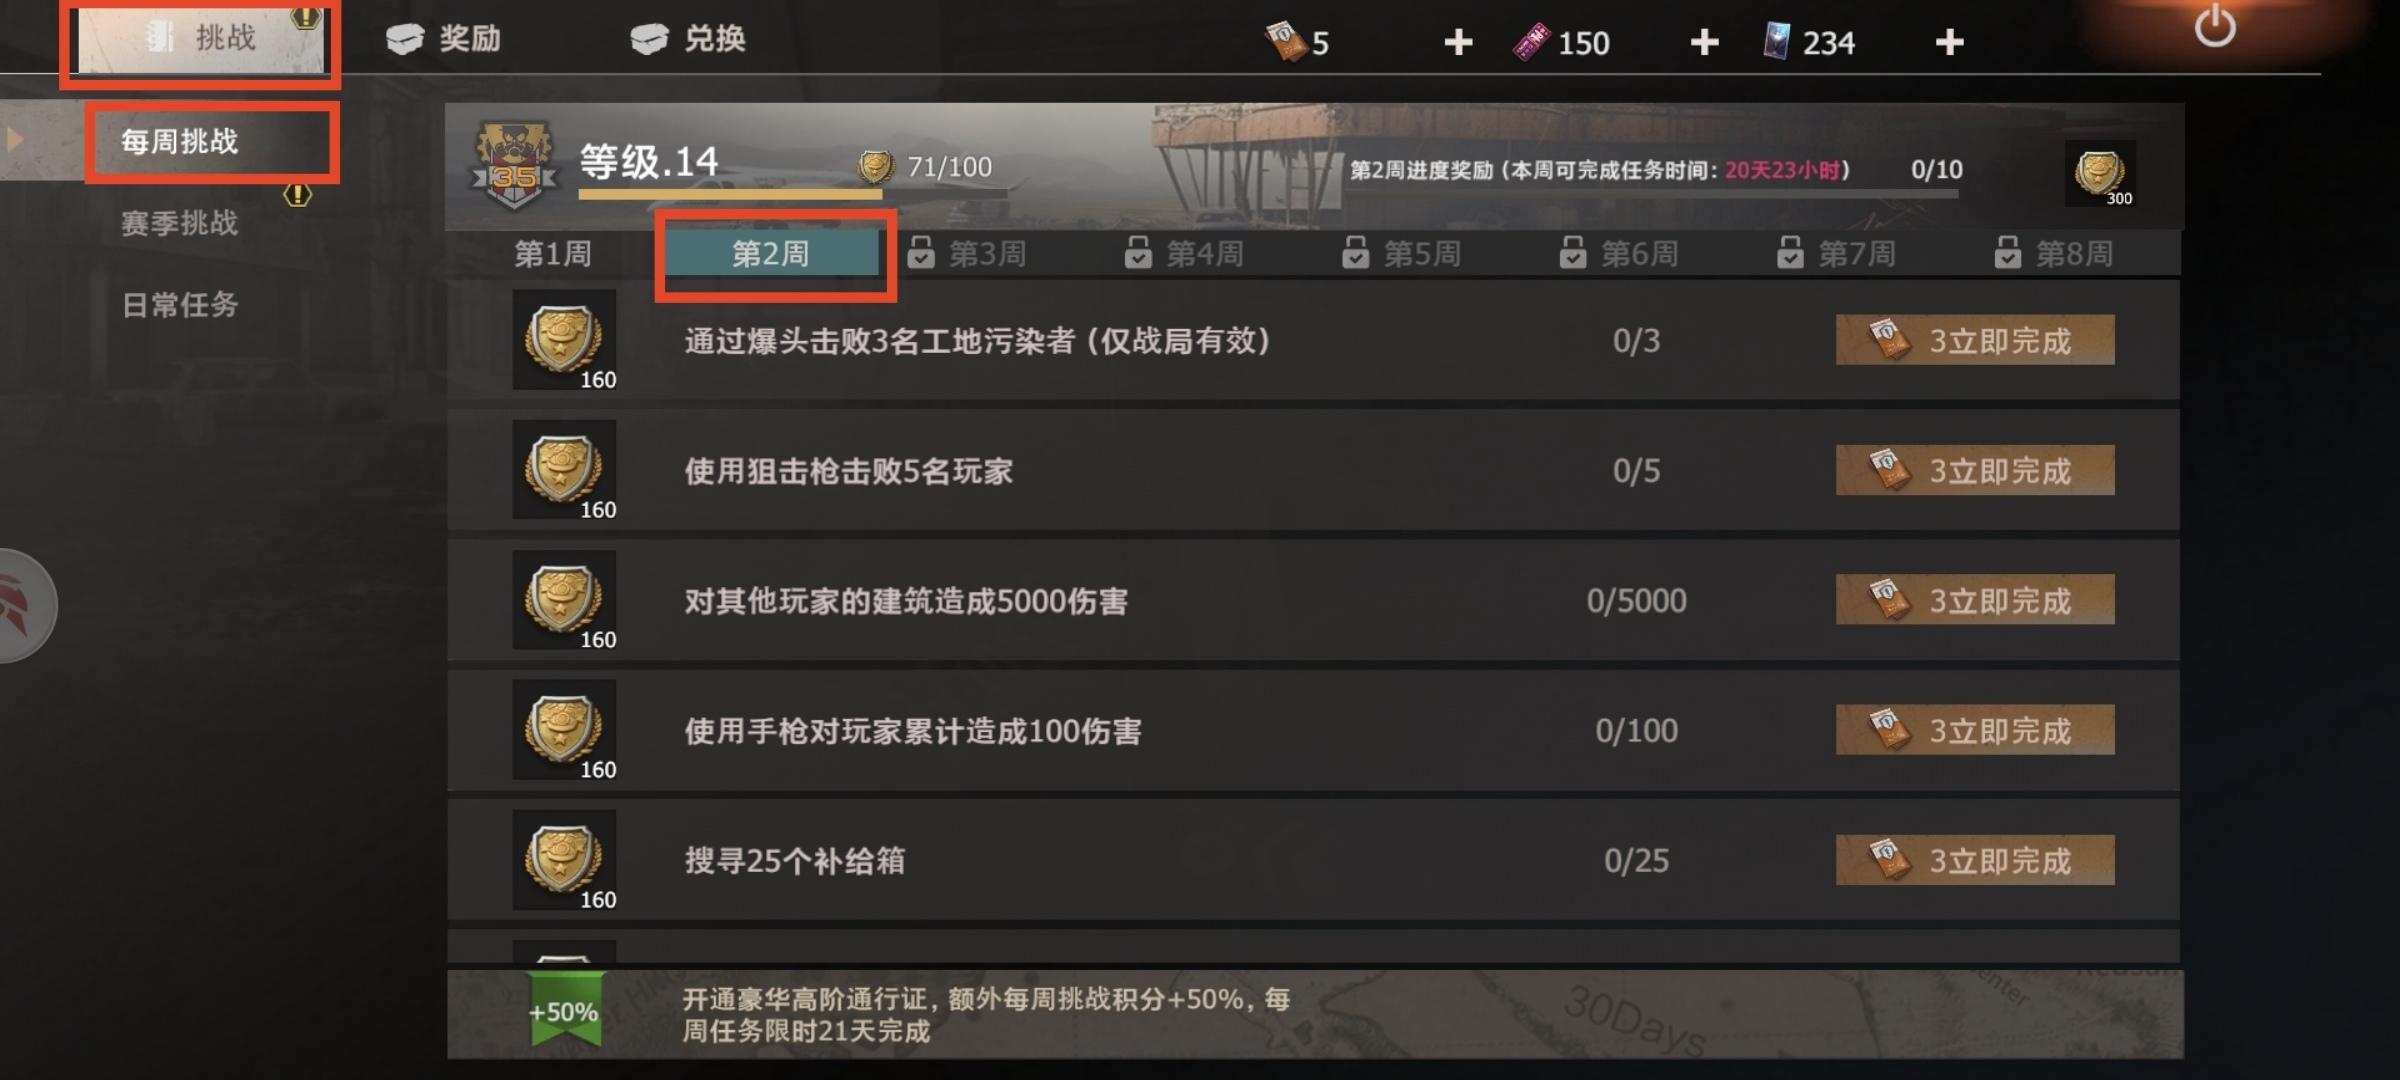The width and height of the screenshot is (2400, 1080).
Task: Open 日常任务 in the sidebar
Action: (180, 304)
